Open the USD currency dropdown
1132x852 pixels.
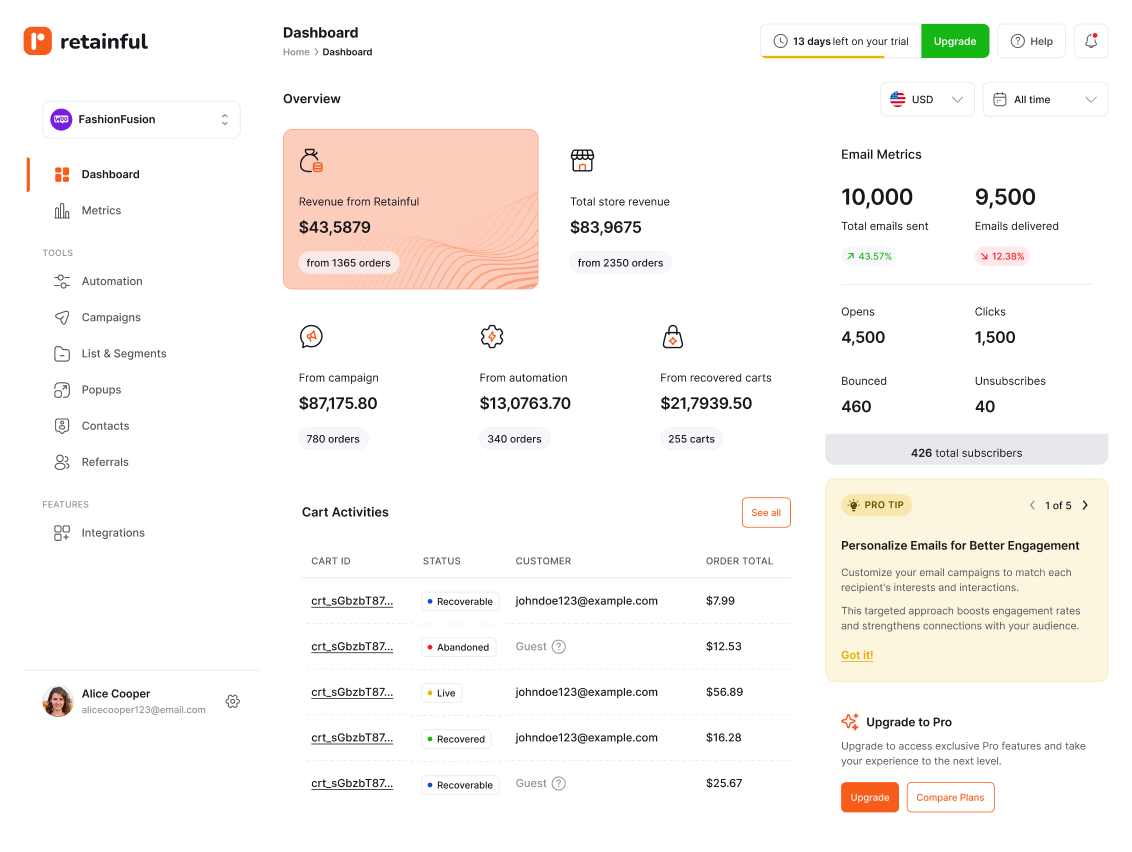tap(927, 99)
